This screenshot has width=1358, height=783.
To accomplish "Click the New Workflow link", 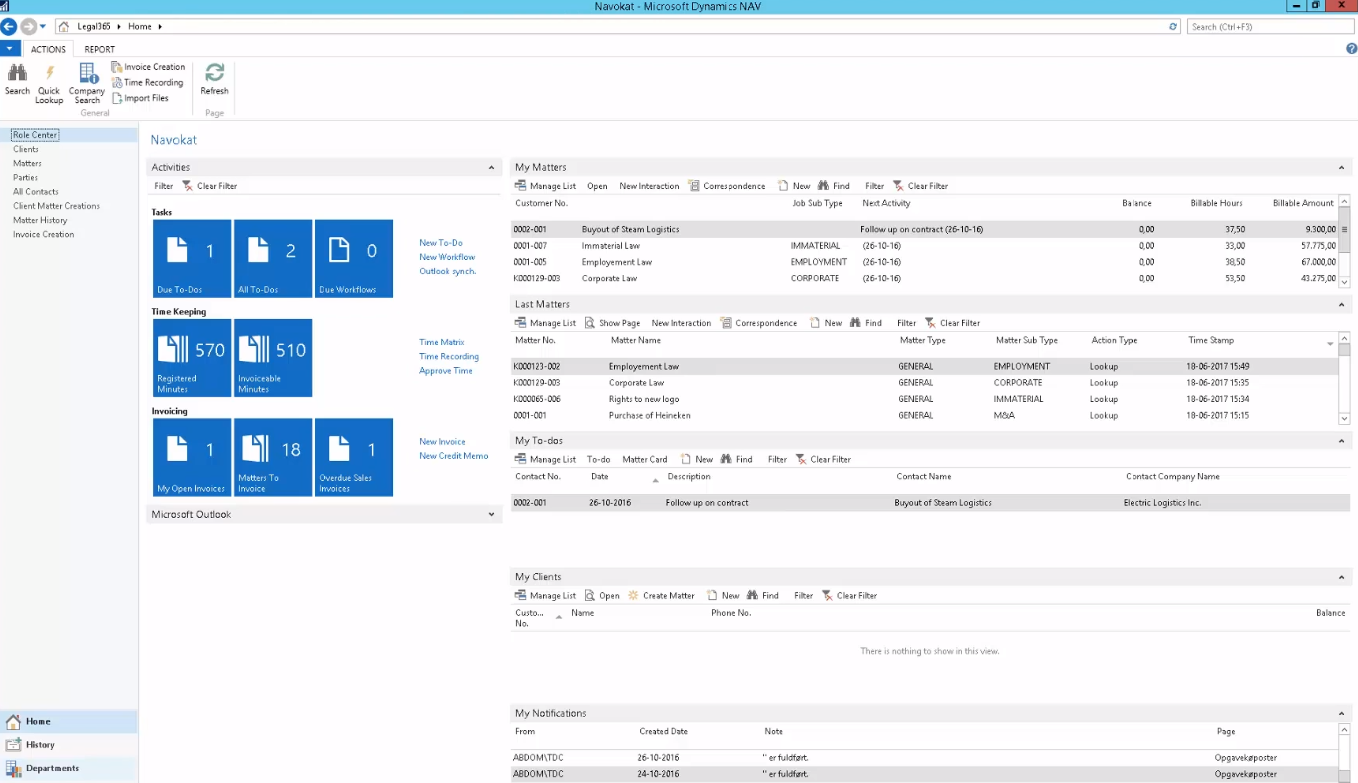I will [x=446, y=257].
